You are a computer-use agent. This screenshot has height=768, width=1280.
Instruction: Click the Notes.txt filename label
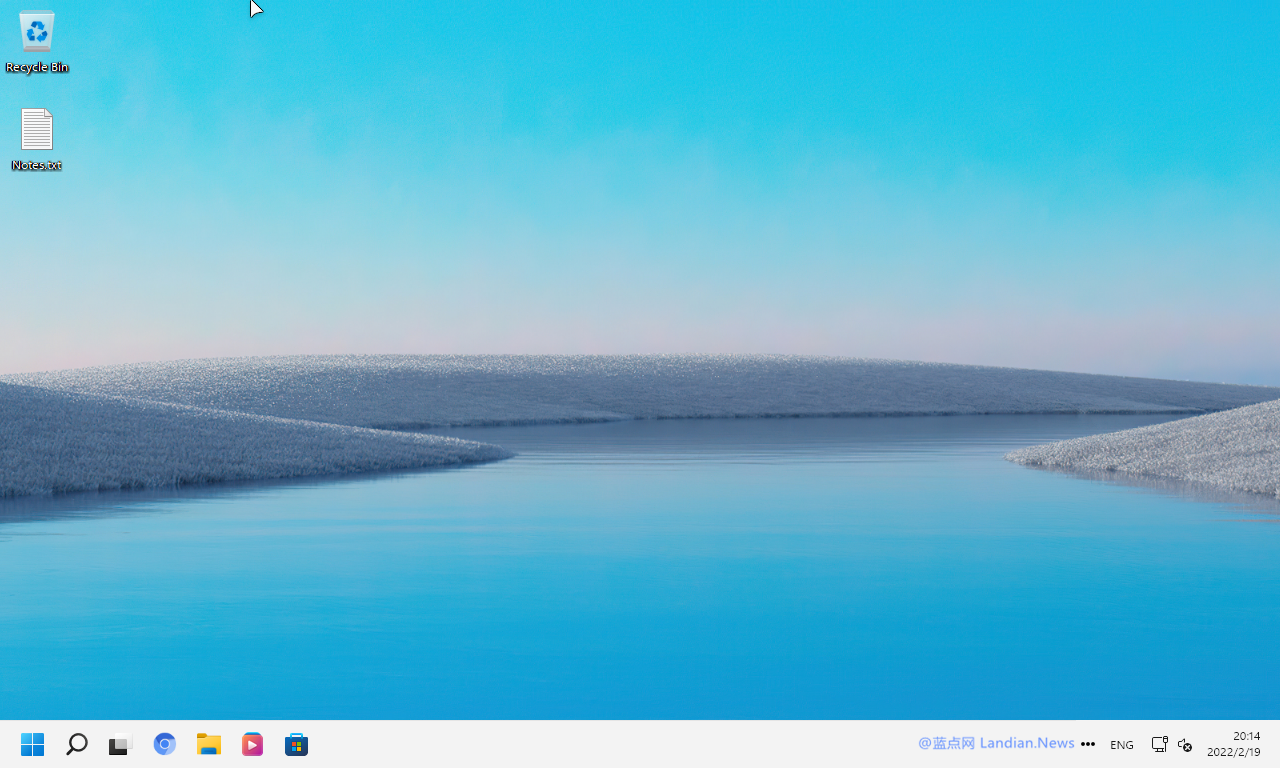pyautogui.click(x=37, y=165)
